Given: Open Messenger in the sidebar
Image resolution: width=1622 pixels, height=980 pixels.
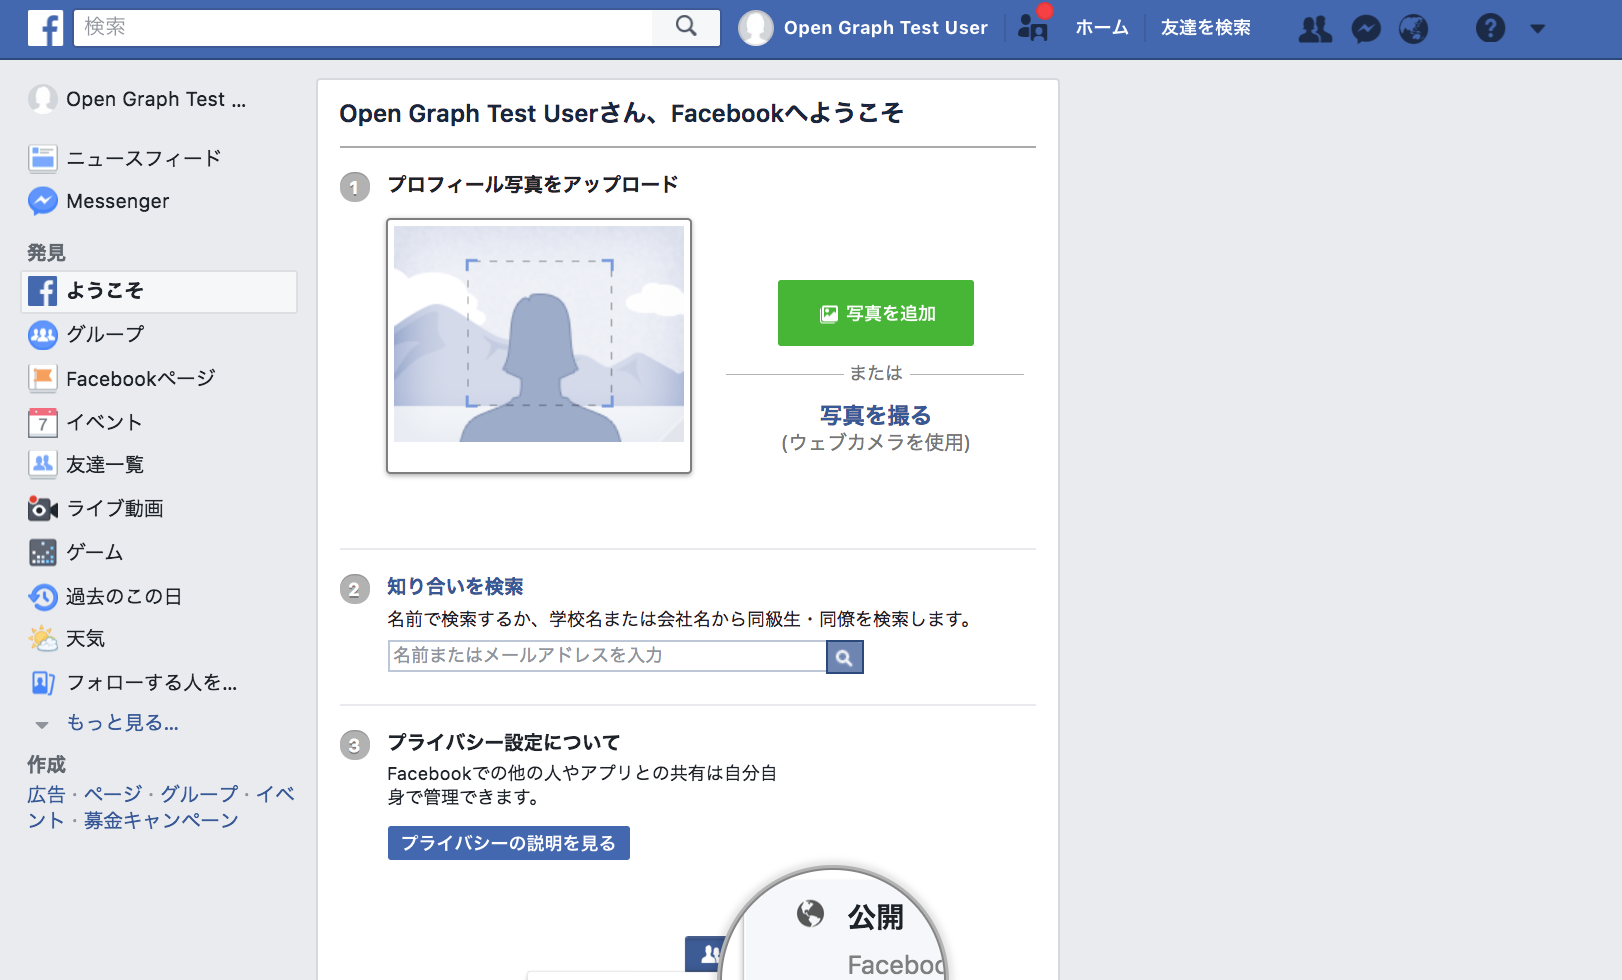Looking at the screenshot, I should (117, 201).
